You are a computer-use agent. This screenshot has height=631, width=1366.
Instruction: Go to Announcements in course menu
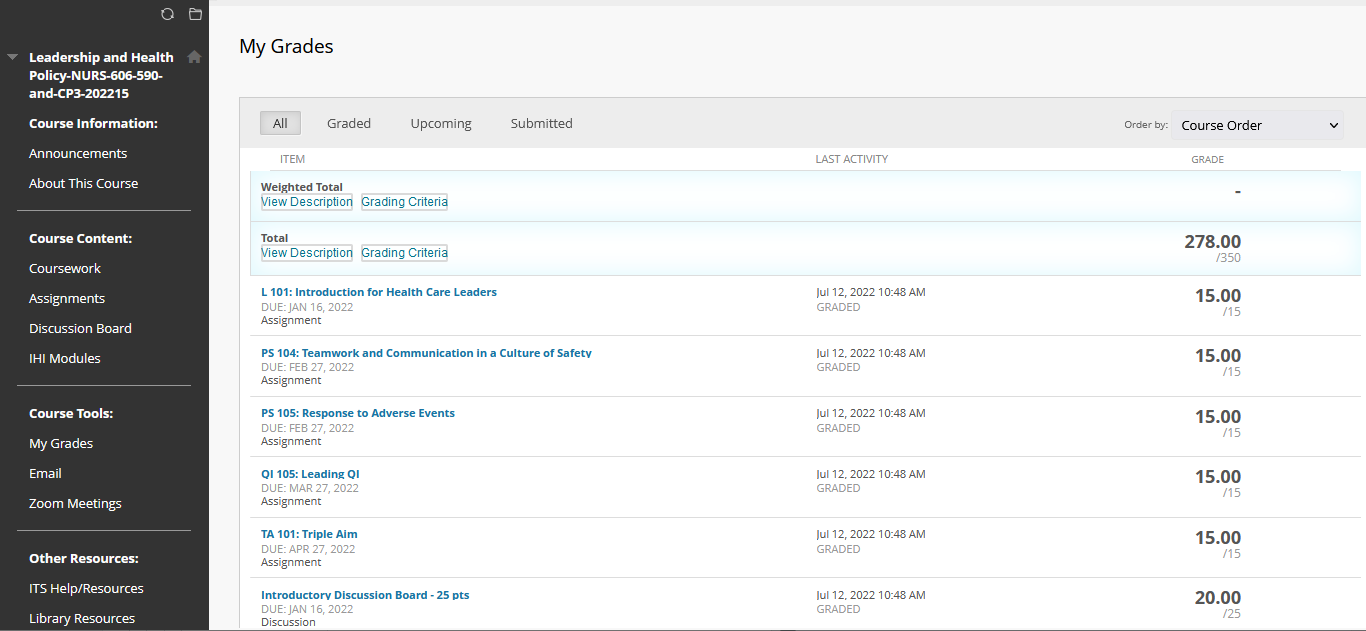[78, 153]
